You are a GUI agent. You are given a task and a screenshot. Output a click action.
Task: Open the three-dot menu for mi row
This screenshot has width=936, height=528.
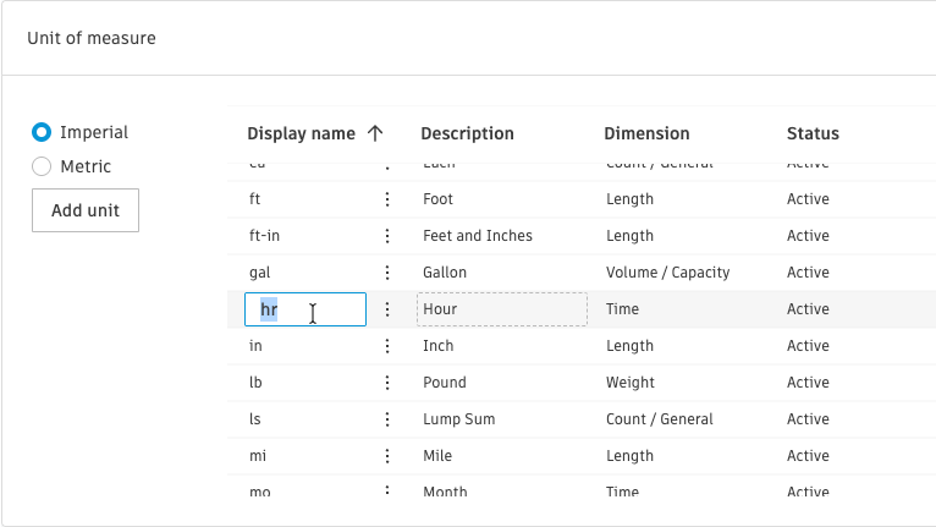(387, 456)
